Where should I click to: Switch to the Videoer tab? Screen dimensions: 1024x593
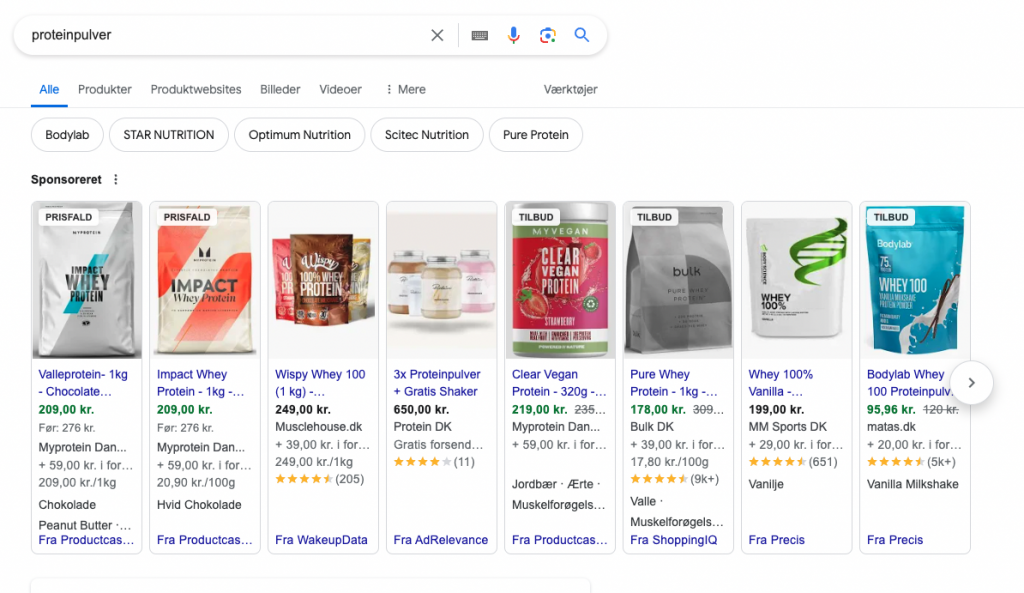[x=340, y=89]
